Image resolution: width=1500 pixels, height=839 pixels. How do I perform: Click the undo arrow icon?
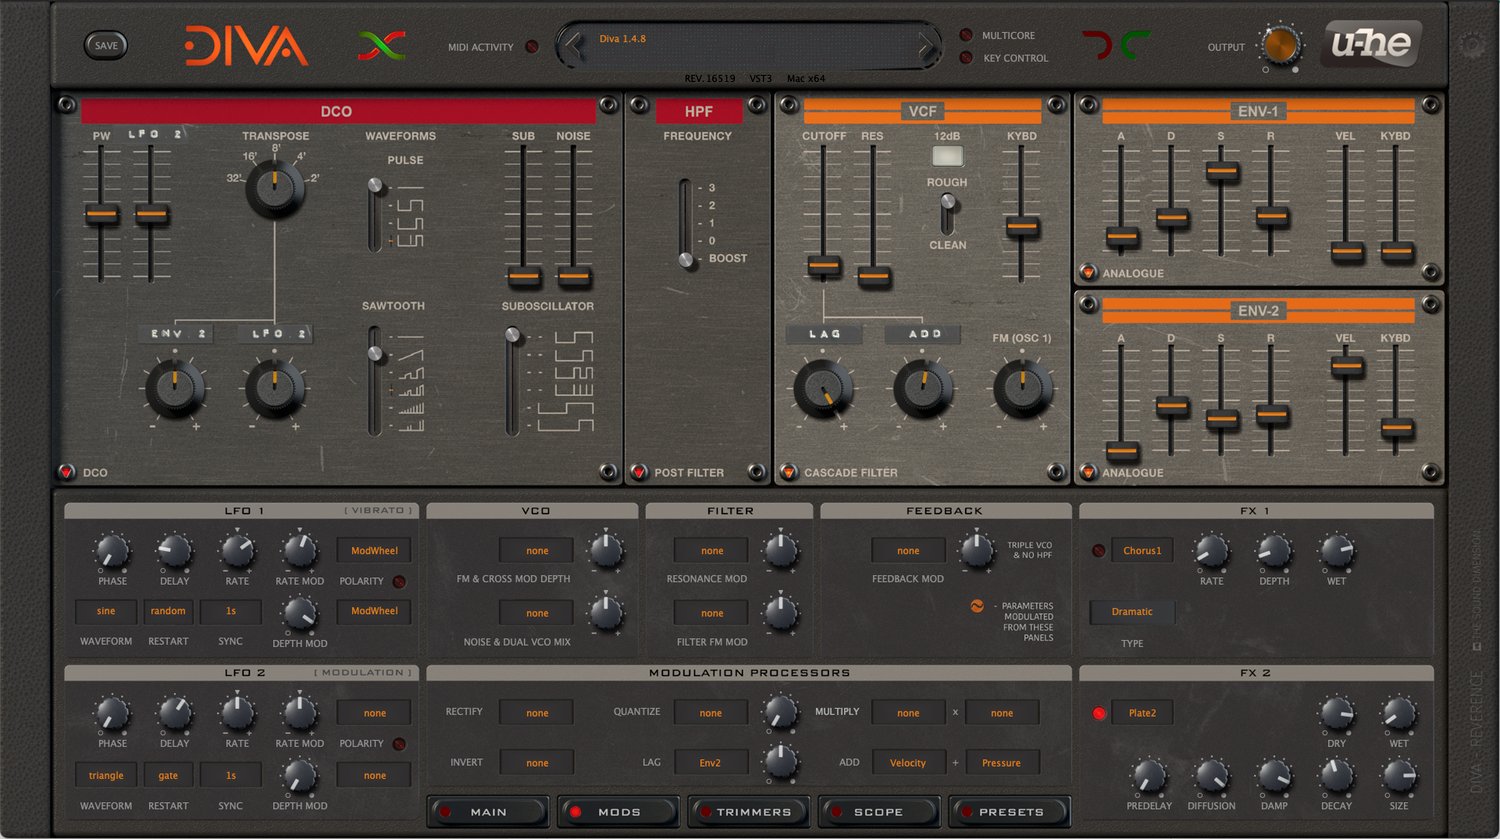point(1097,46)
